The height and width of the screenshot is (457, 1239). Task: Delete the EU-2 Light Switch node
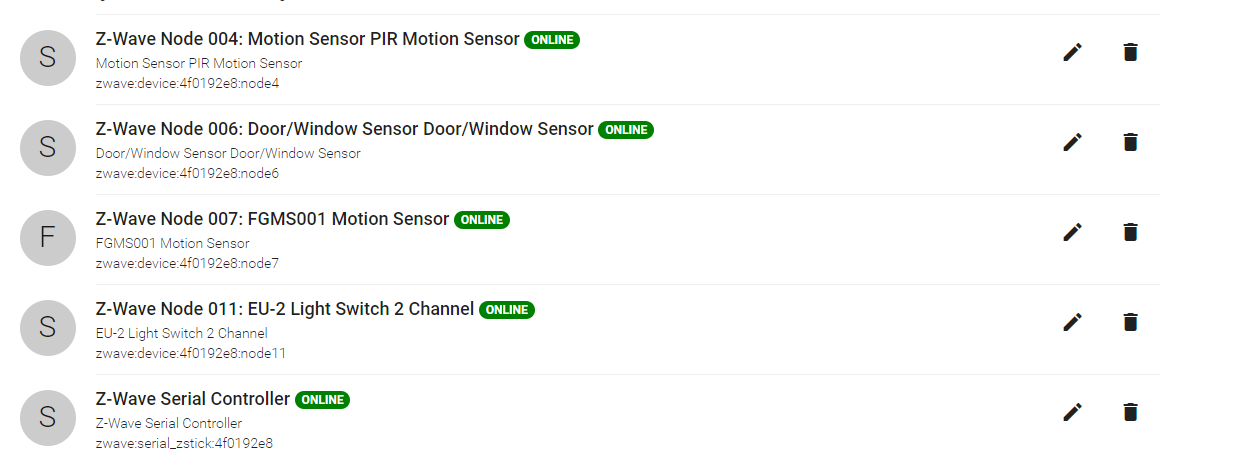[x=1130, y=322]
